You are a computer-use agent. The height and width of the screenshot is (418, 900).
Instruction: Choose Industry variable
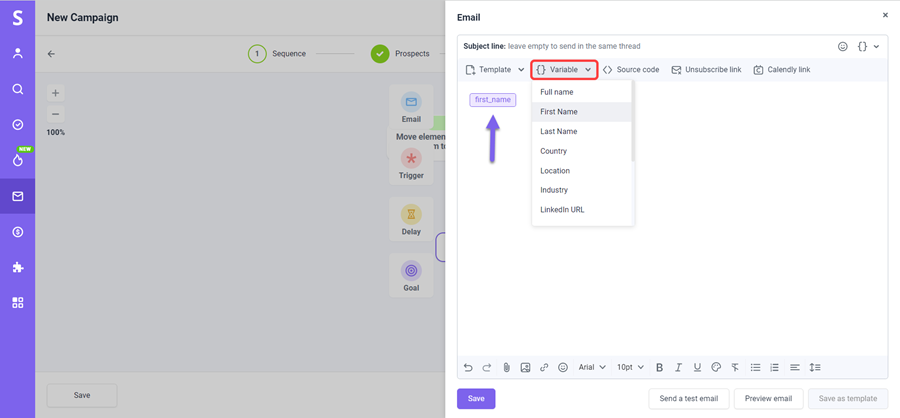(581, 189)
